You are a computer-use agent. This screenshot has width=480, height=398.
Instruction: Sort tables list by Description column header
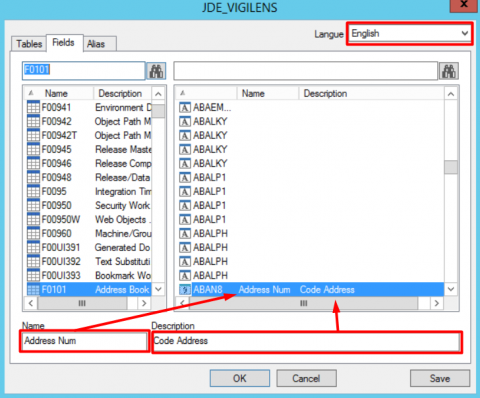pyautogui.click(x=122, y=93)
